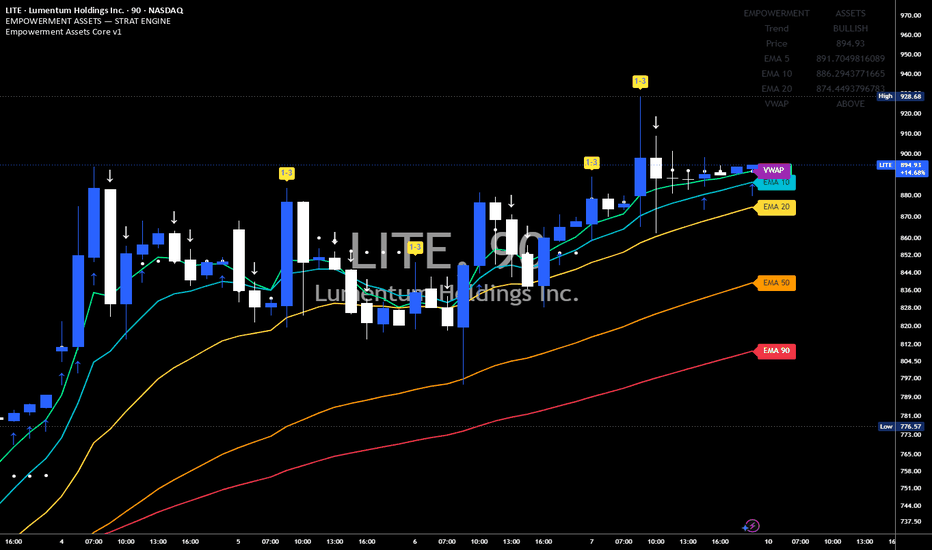Image resolution: width=932 pixels, height=550 pixels.
Task: Click 812.00 on the price scale
Action: tap(911, 344)
